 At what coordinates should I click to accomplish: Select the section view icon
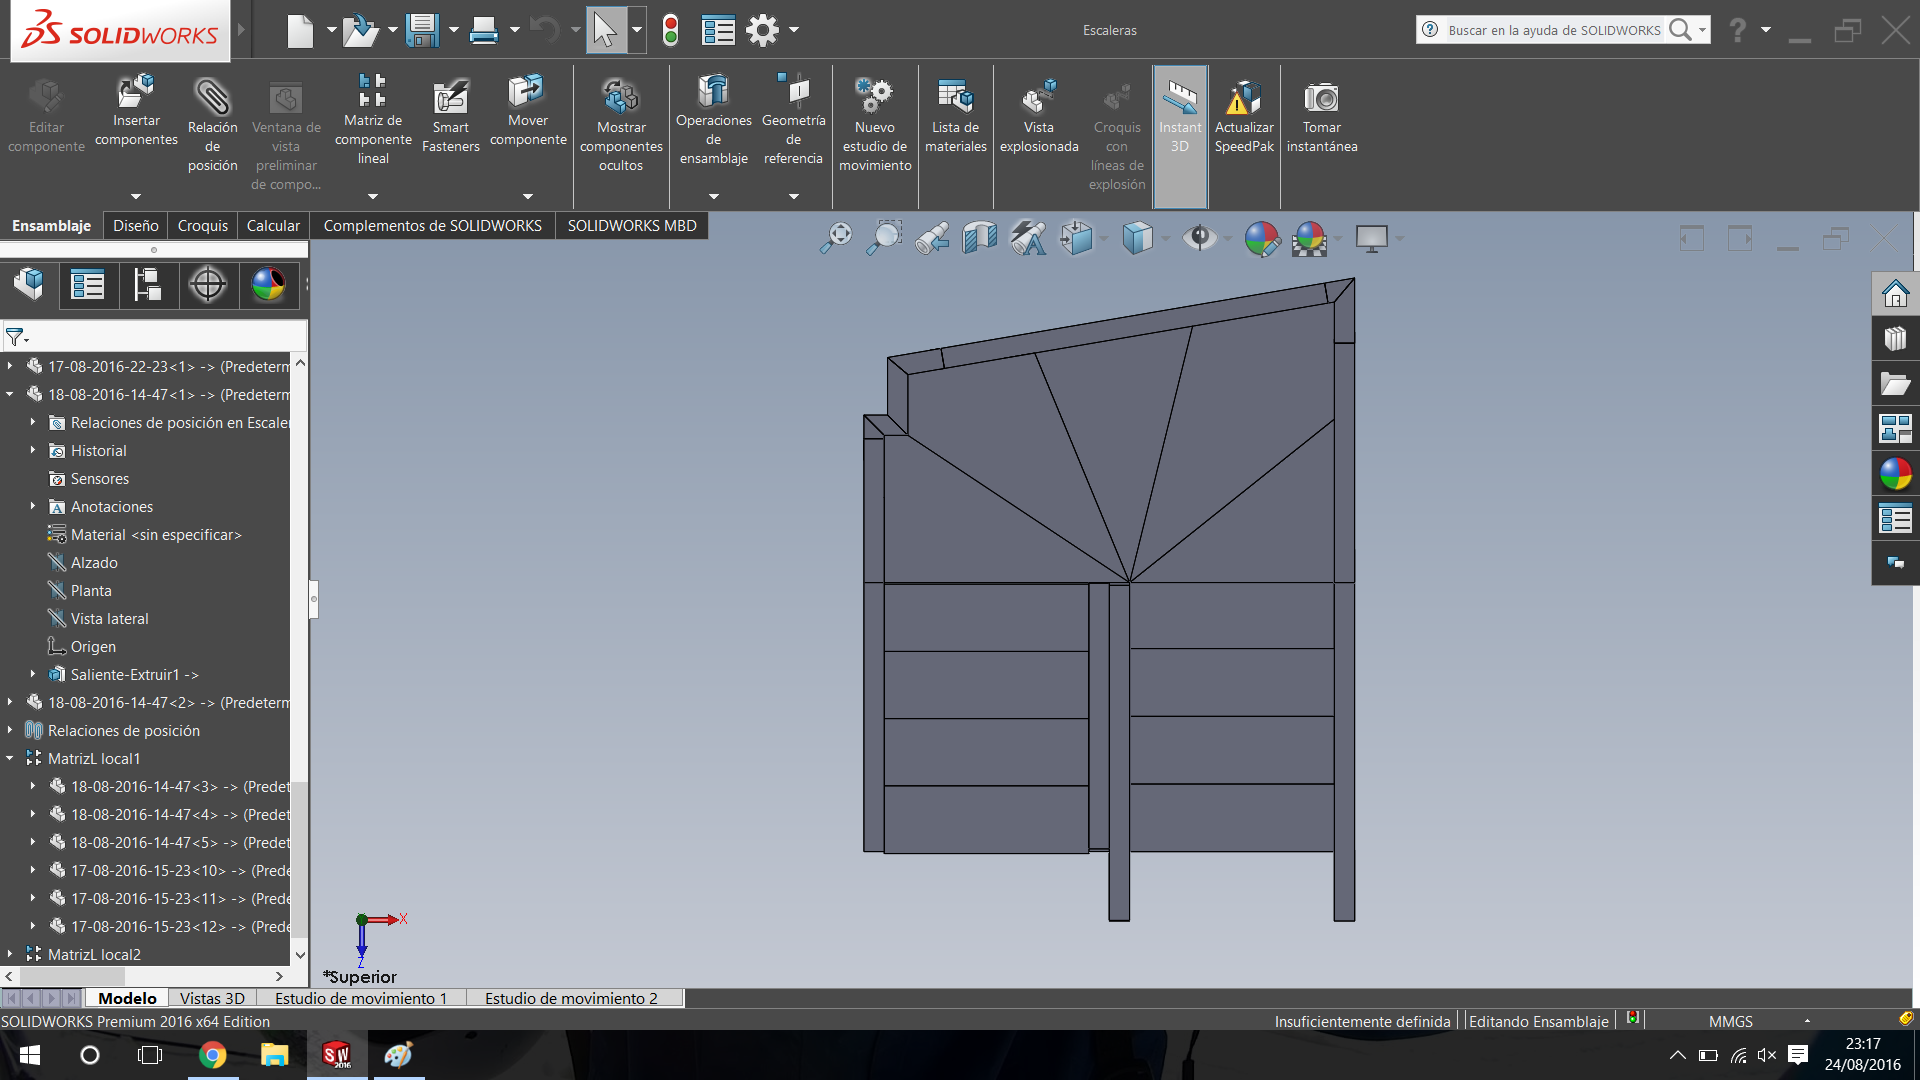click(x=979, y=239)
